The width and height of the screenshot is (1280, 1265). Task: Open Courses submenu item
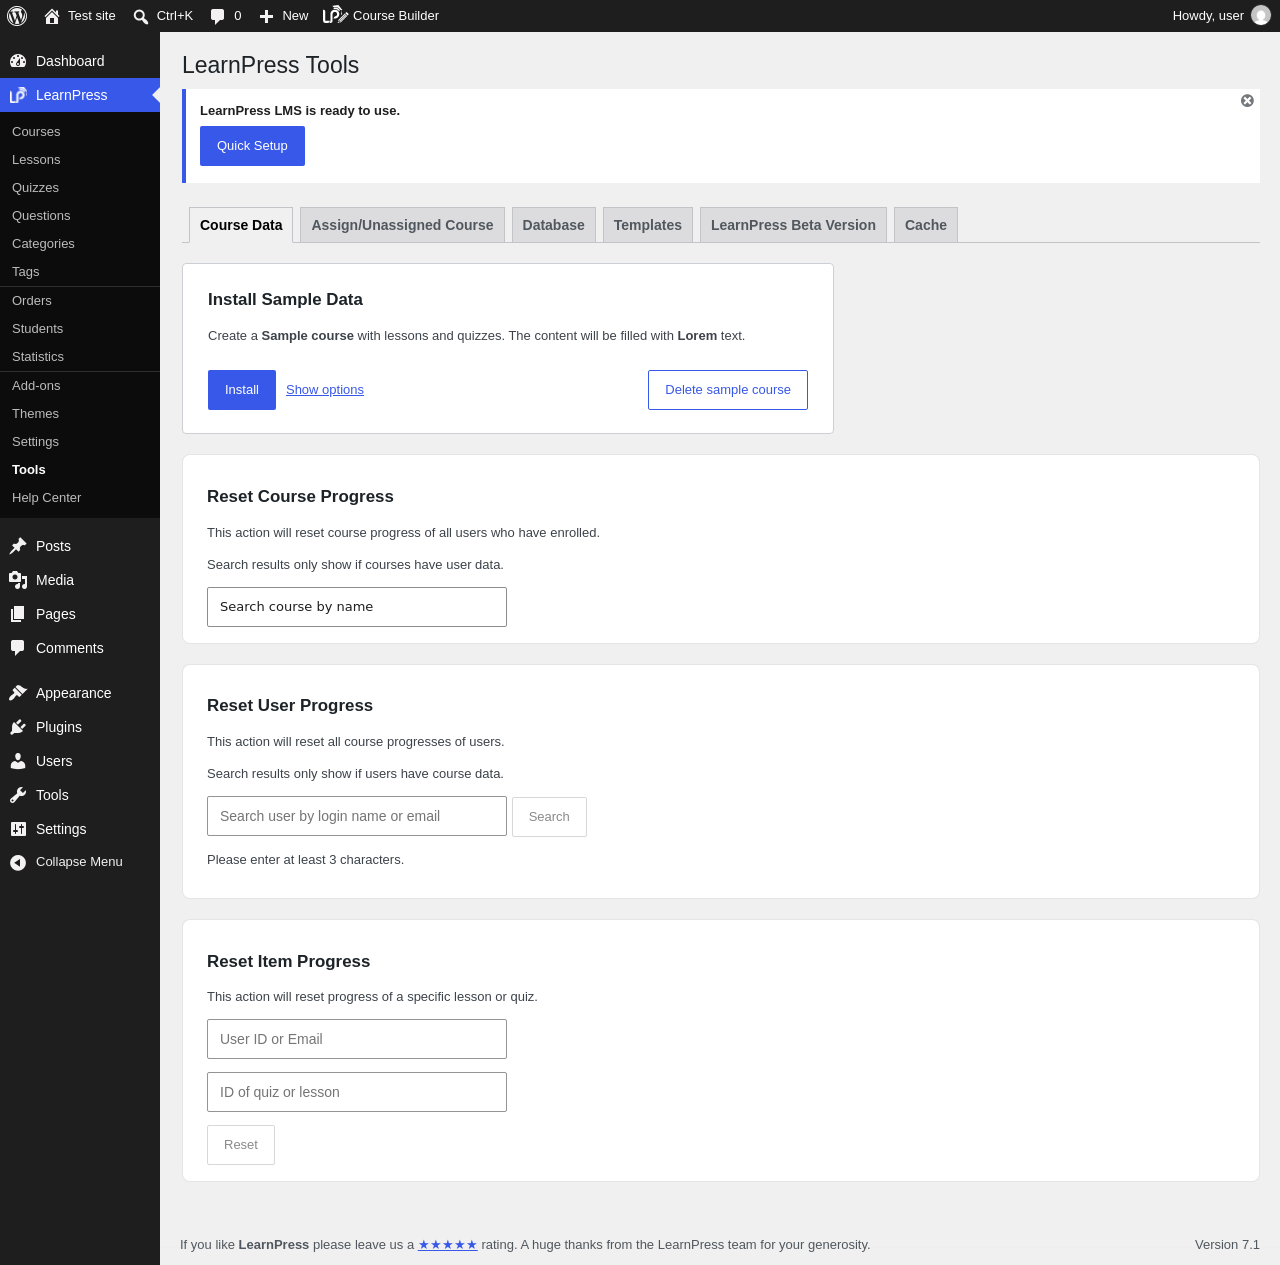pyautogui.click(x=80, y=132)
